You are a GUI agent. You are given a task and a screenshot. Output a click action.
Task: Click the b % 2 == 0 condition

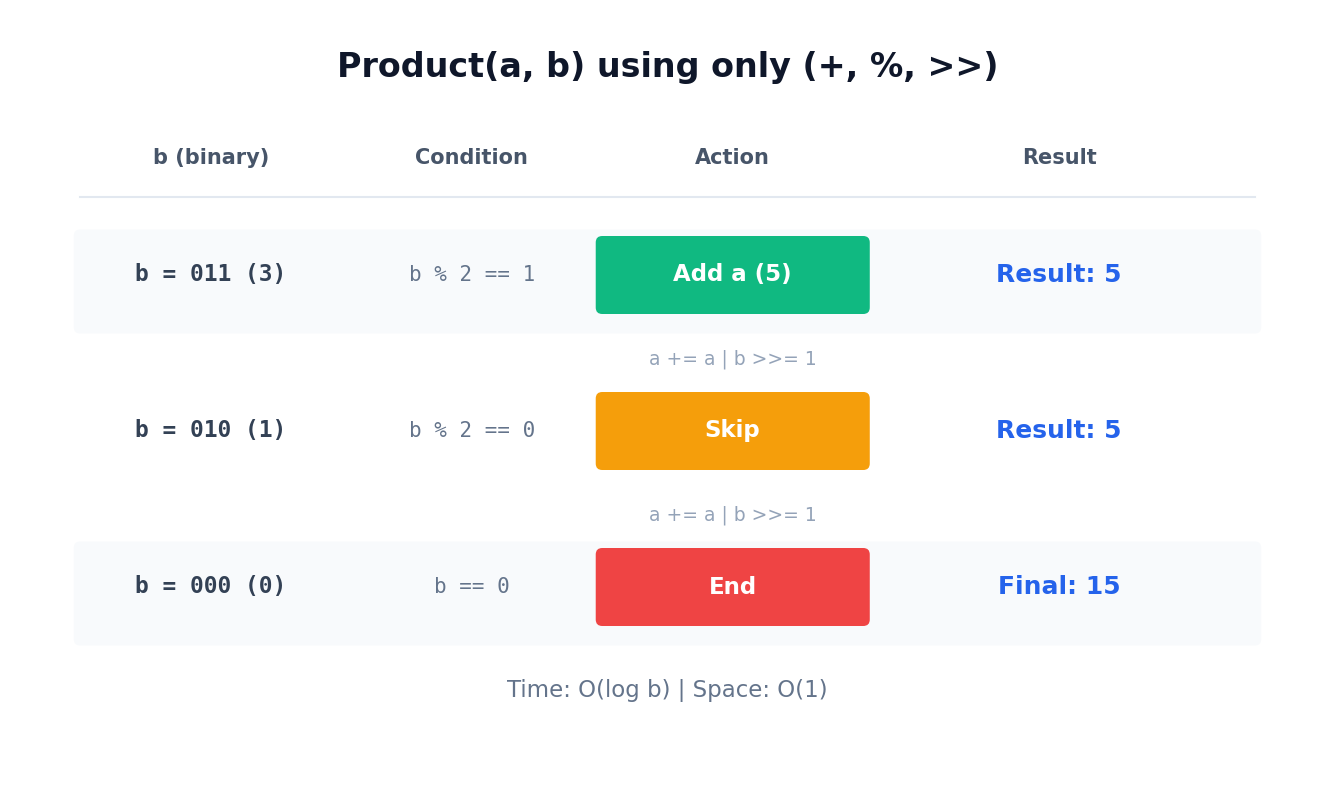472,430
